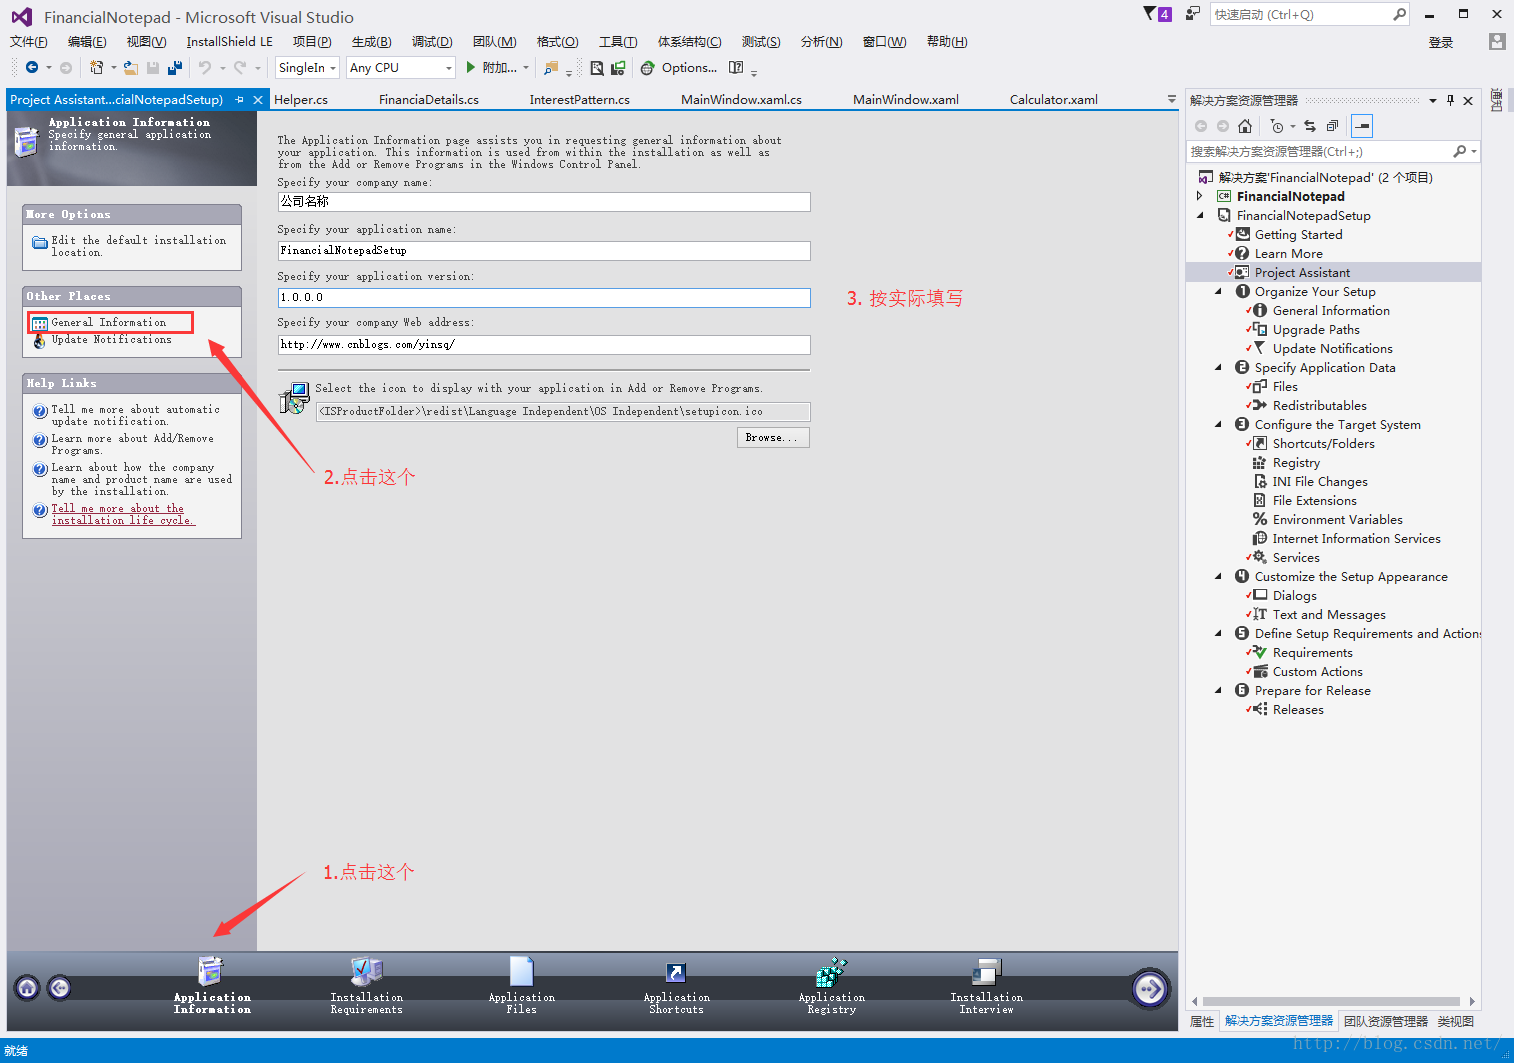The image size is (1514, 1063).
Task: Select Upgrade Paths in solution tree
Action: click(x=1316, y=329)
